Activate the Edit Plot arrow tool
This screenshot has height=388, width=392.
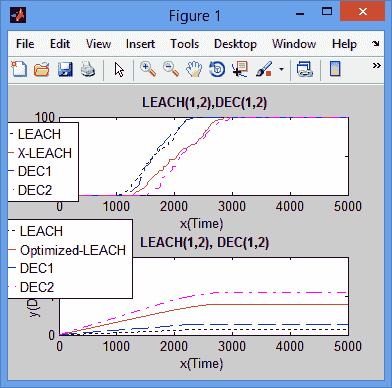(119, 70)
